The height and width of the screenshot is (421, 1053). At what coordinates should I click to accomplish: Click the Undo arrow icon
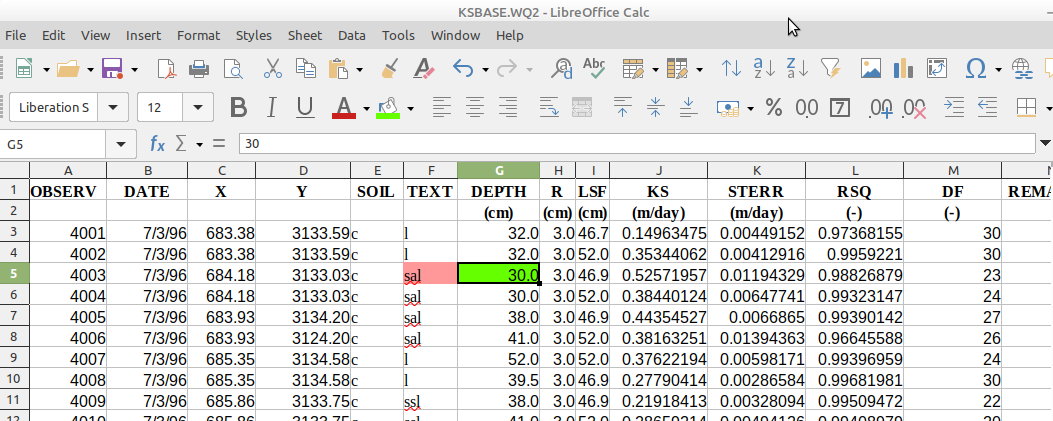[x=464, y=68]
